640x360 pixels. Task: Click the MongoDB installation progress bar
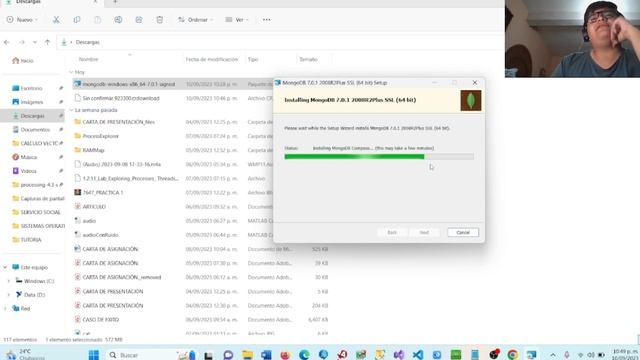point(379,157)
